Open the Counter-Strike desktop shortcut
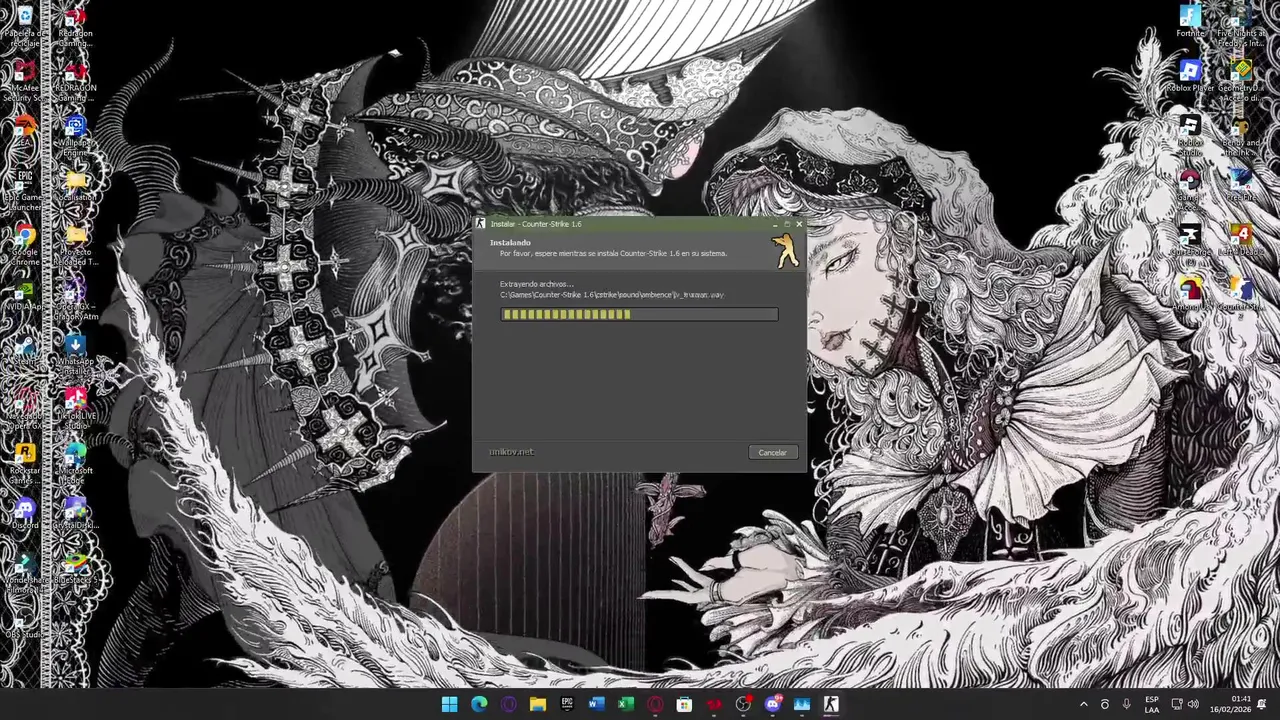This screenshot has width=1280, height=720. coord(1241,296)
